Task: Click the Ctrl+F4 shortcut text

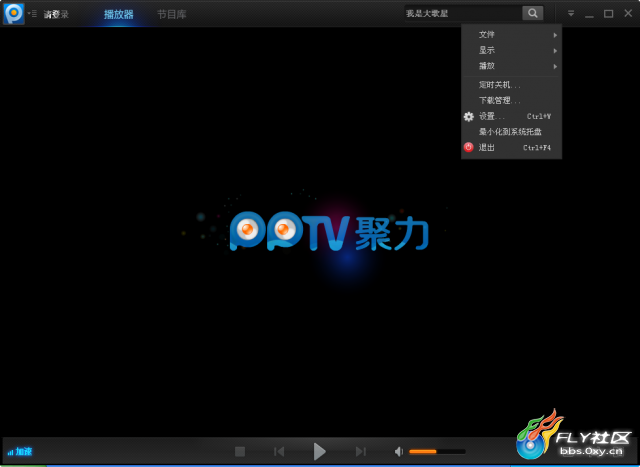Action: 537,148
